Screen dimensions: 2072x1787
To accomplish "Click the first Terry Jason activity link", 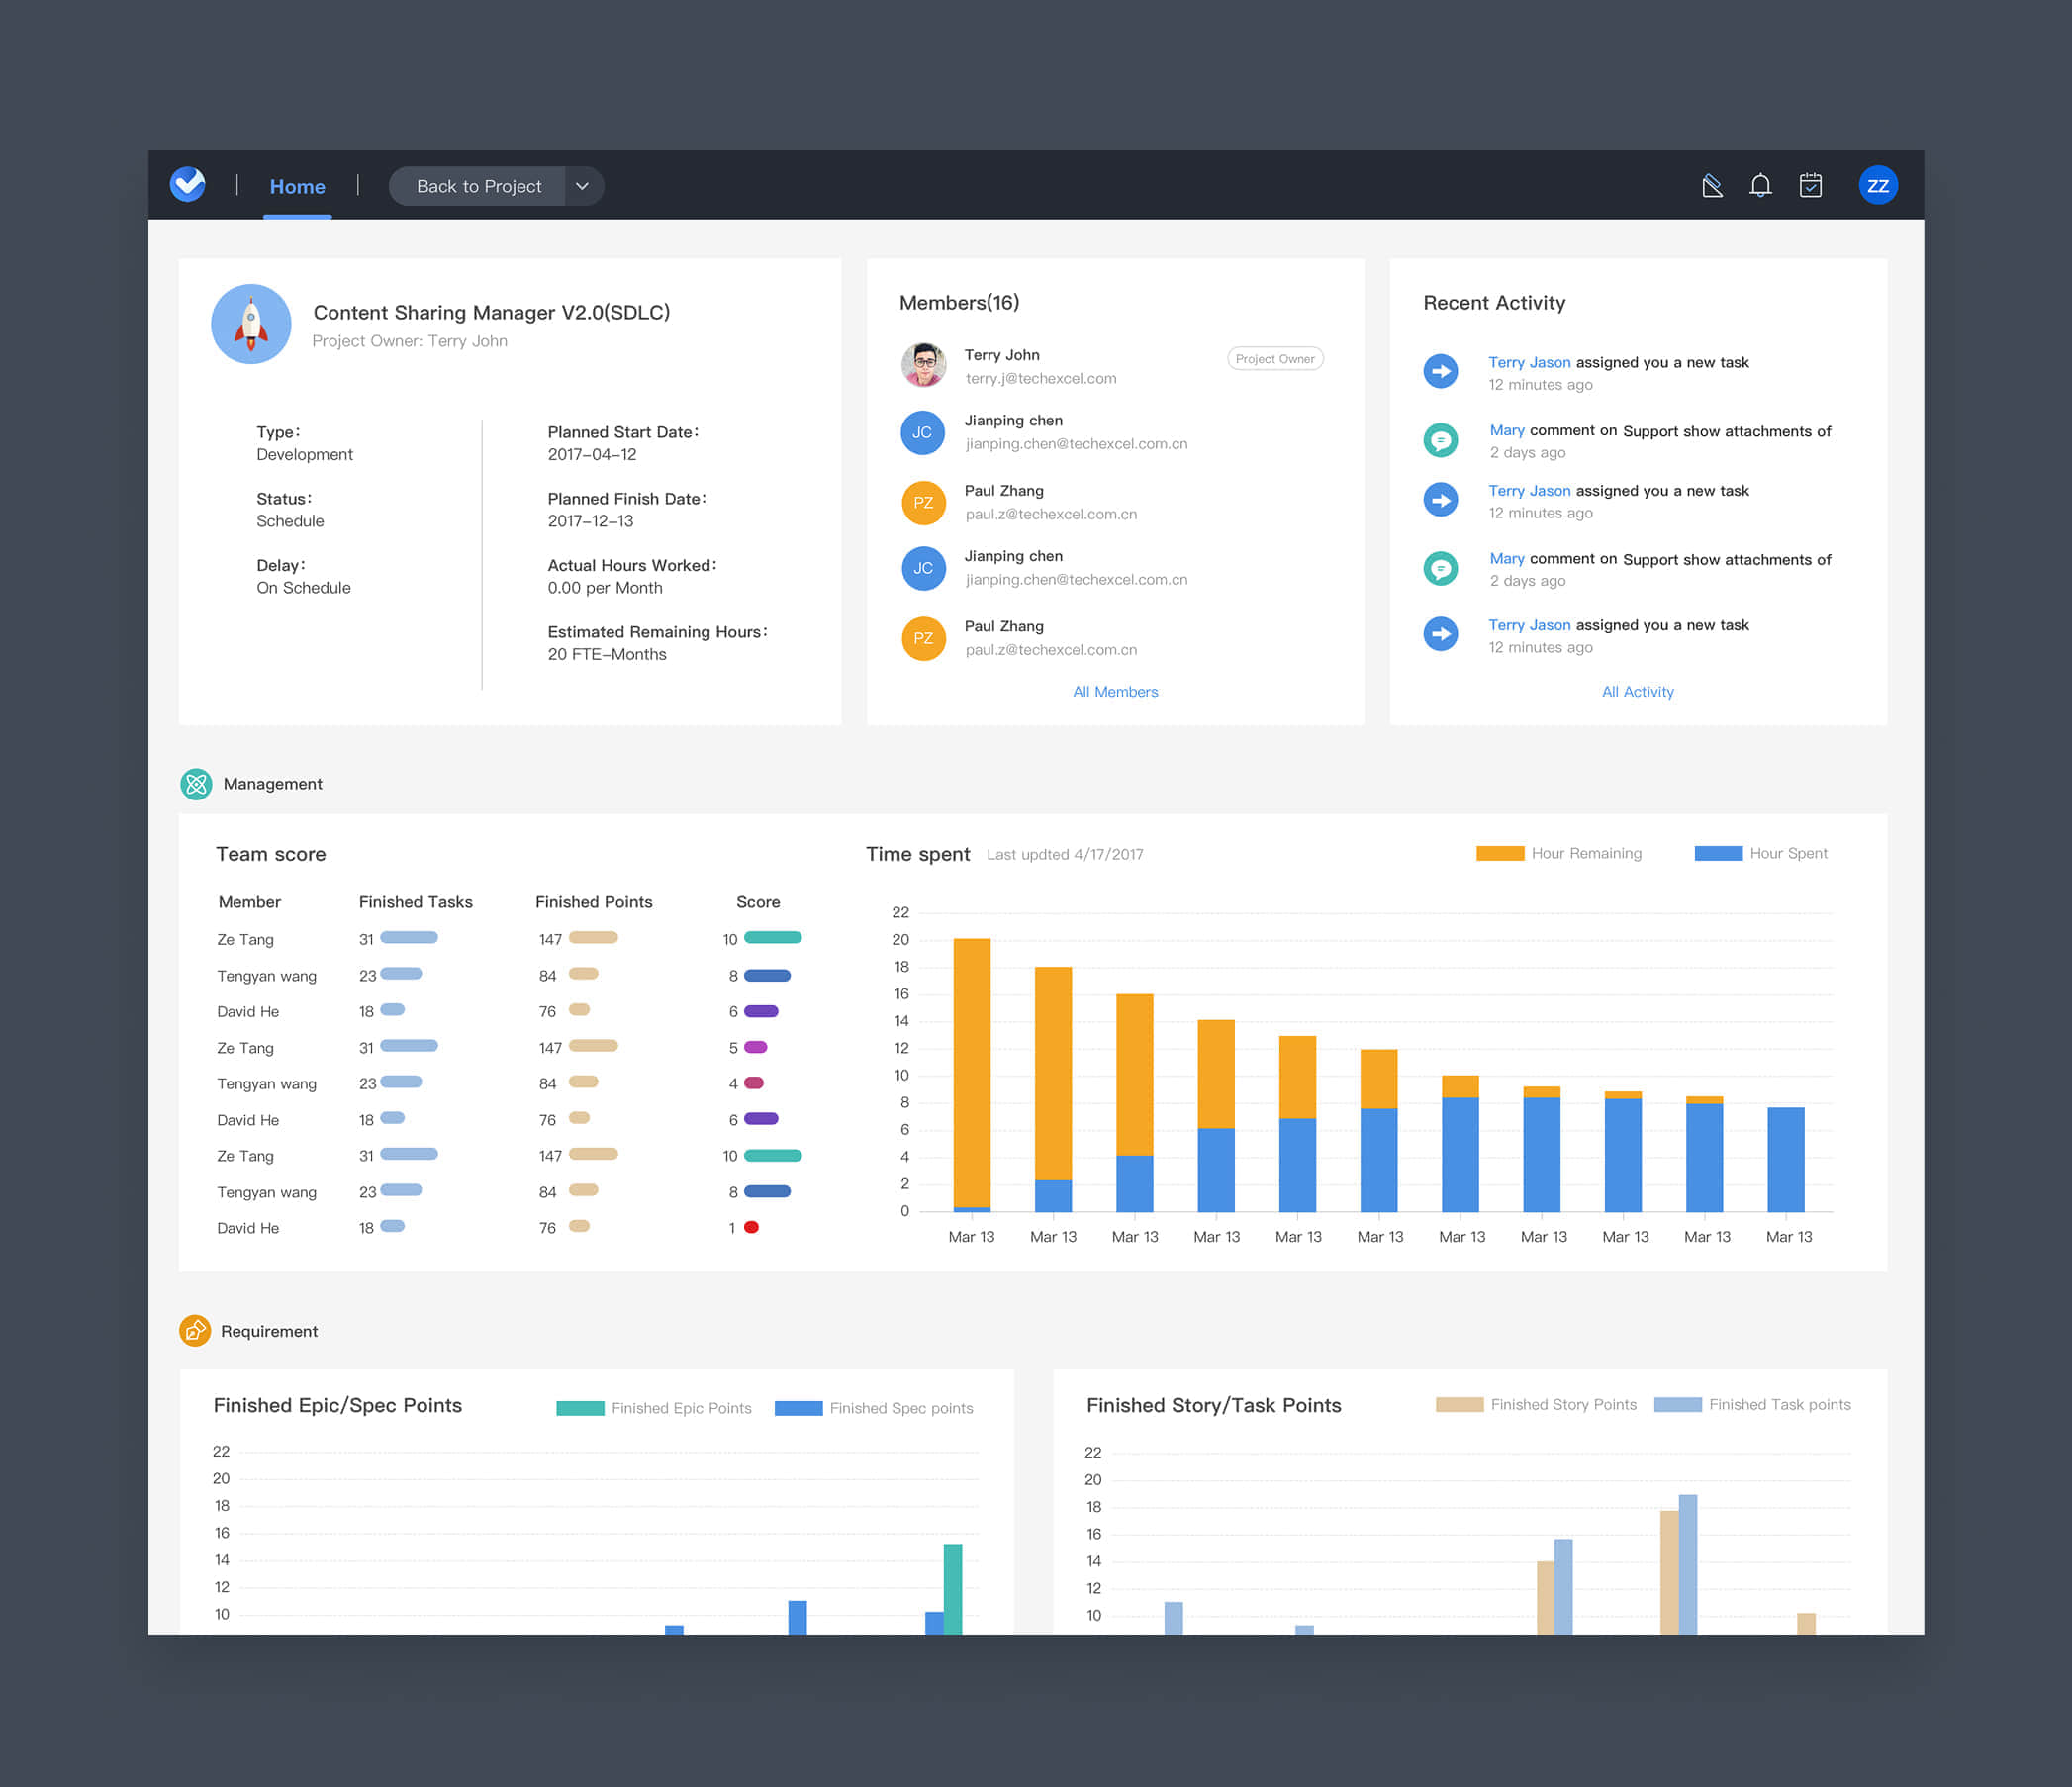I will [1528, 363].
